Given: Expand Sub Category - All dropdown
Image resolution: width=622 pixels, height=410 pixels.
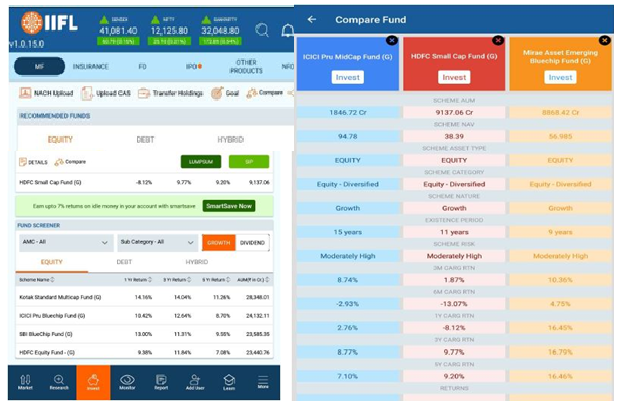Looking at the screenshot, I should click(x=157, y=242).
